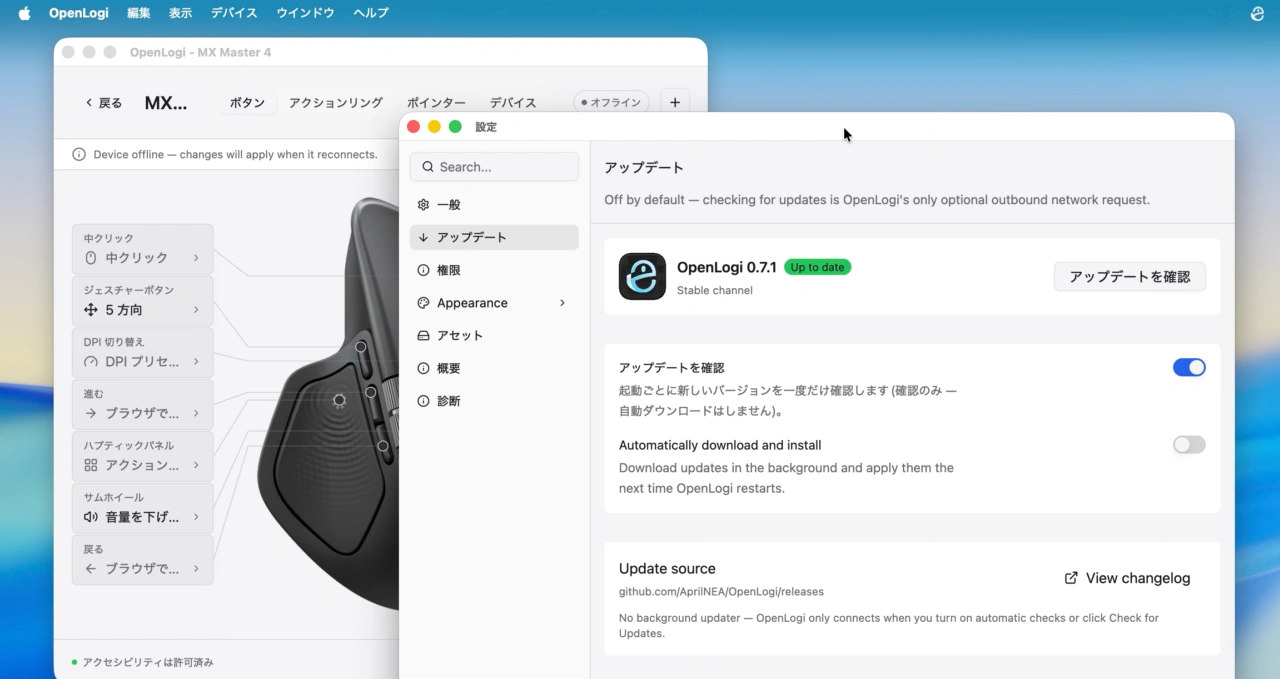This screenshot has height=679, width=1280.
Task: Open the 編集 menu
Action: tap(139, 13)
